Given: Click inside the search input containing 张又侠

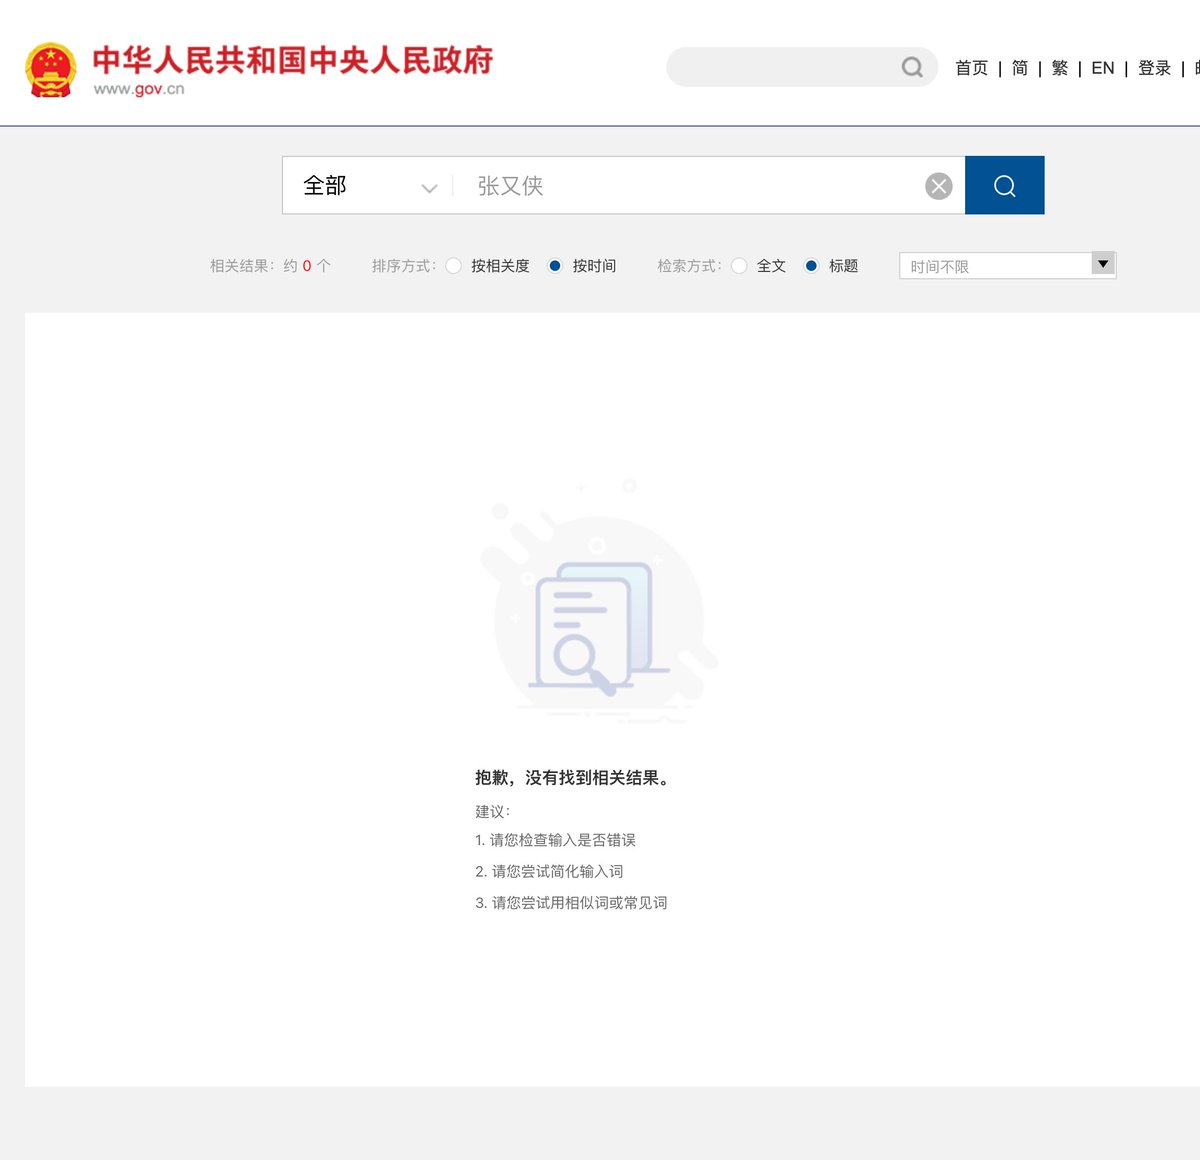Looking at the screenshot, I should (650, 185).
